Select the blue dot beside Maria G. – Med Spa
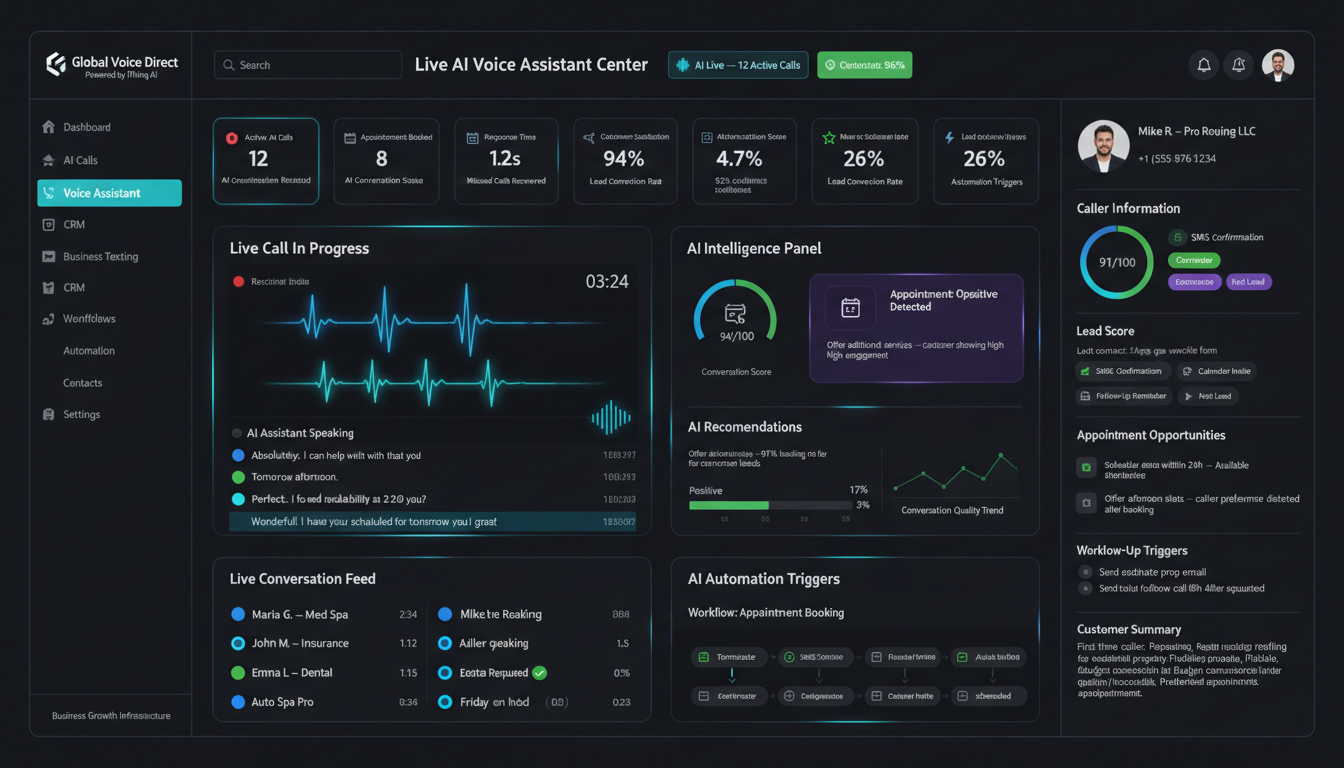1344x768 pixels. pyautogui.click(x=238, y=615)
